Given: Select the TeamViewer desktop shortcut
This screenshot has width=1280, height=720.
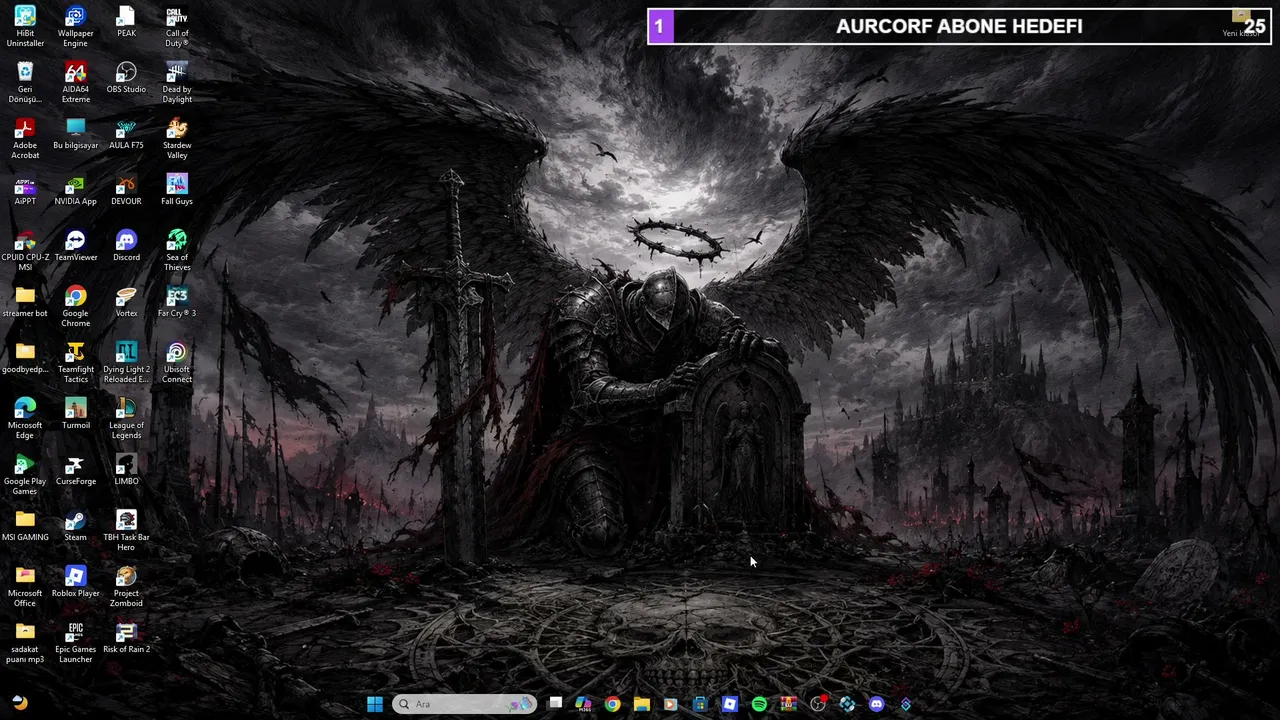Looking at the screenshot, I should coord(76,246).
